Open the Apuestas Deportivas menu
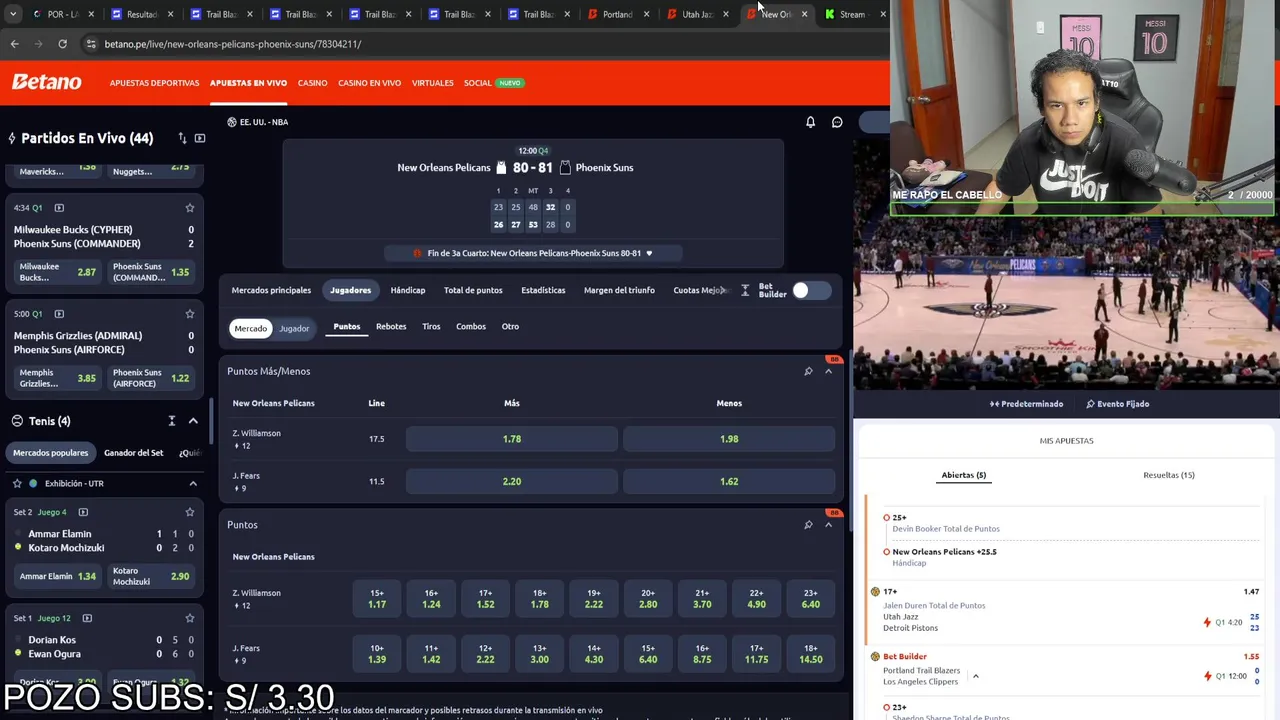This screenshot has height=720, width=1280. tap(154, 83)
